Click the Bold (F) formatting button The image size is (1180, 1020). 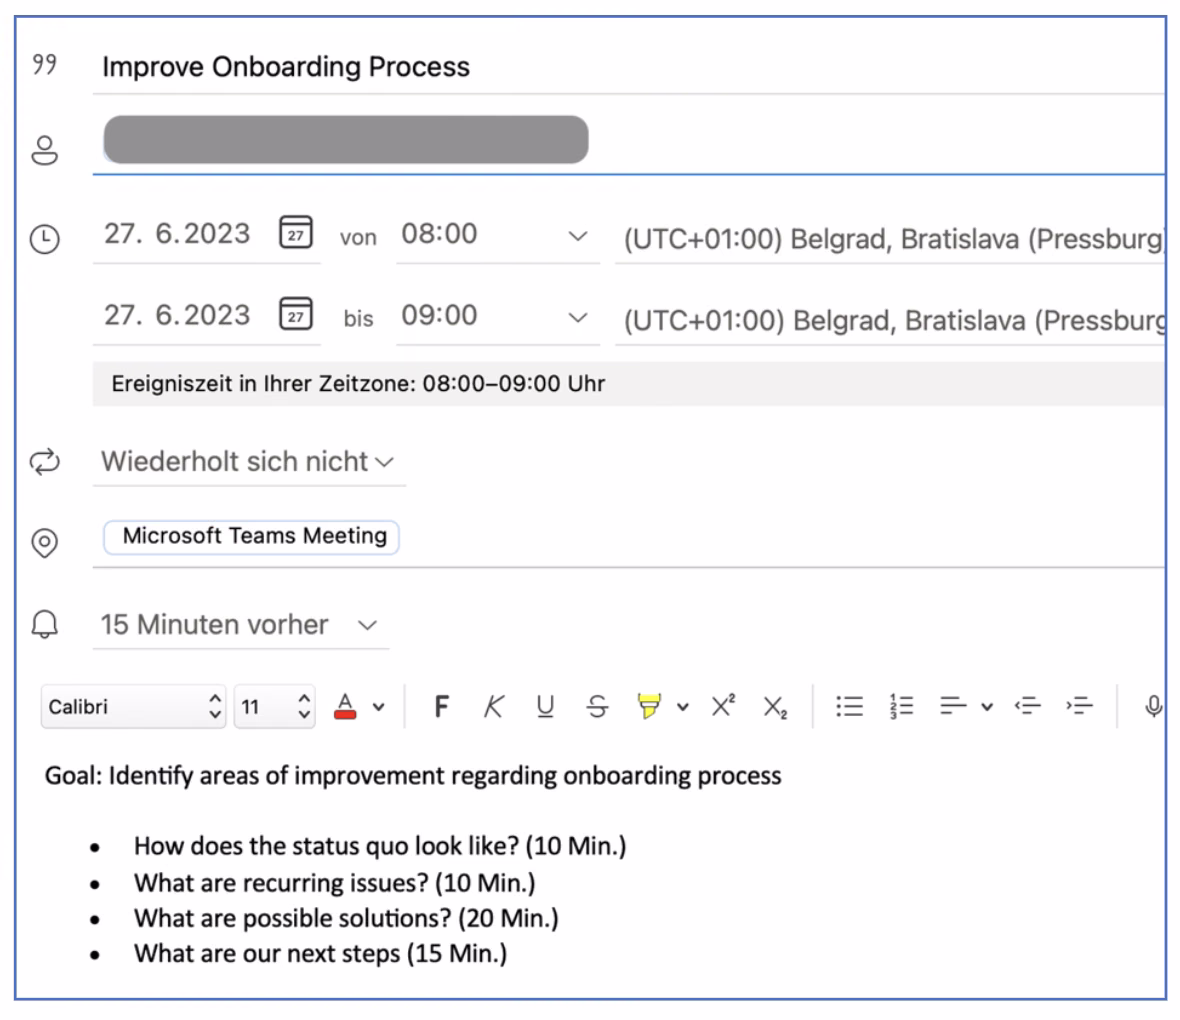point(442,706)
